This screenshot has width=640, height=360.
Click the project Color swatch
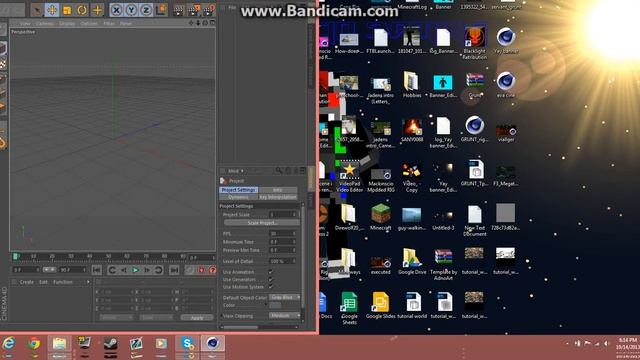[x=275, y=305]
